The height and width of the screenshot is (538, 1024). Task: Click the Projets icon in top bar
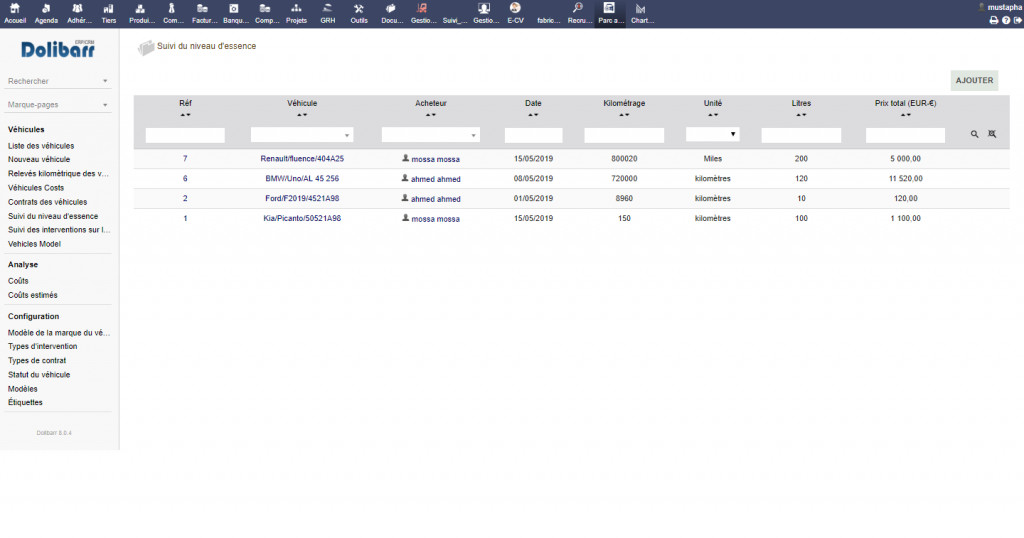point(296,12)
